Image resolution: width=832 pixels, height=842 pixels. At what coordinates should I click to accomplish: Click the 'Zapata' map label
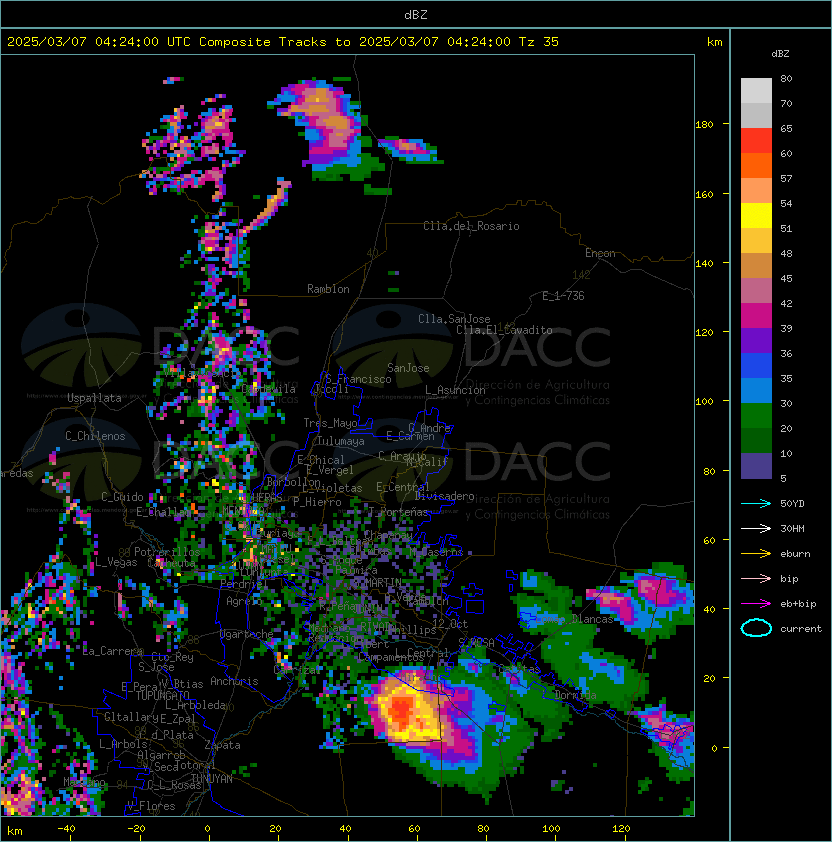[222, 745]
